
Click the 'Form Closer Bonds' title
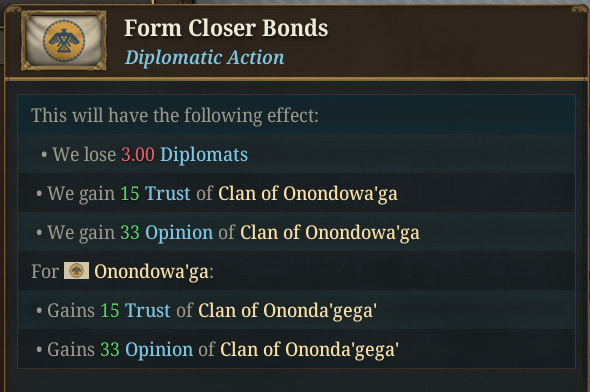coord(226,28)
